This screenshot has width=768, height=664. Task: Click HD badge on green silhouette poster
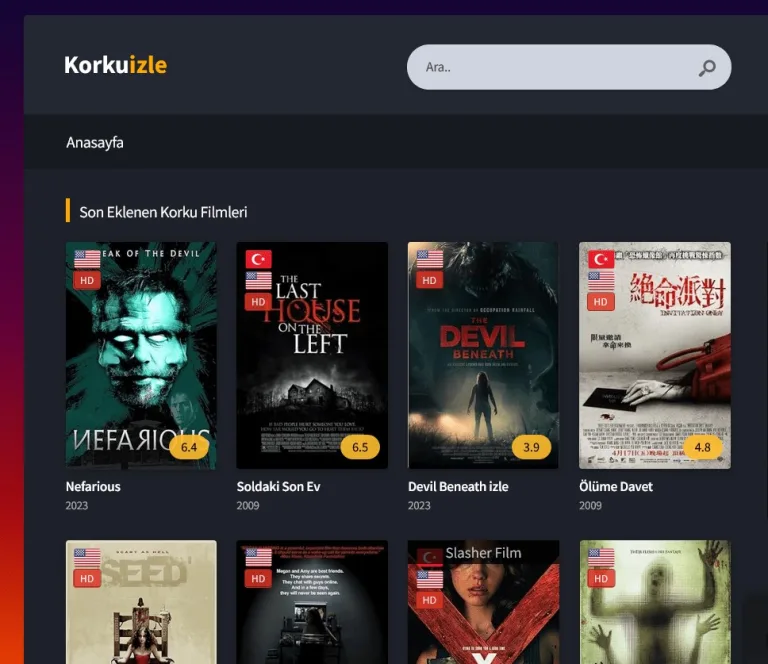pyautogui.click(x=601, y=579)
